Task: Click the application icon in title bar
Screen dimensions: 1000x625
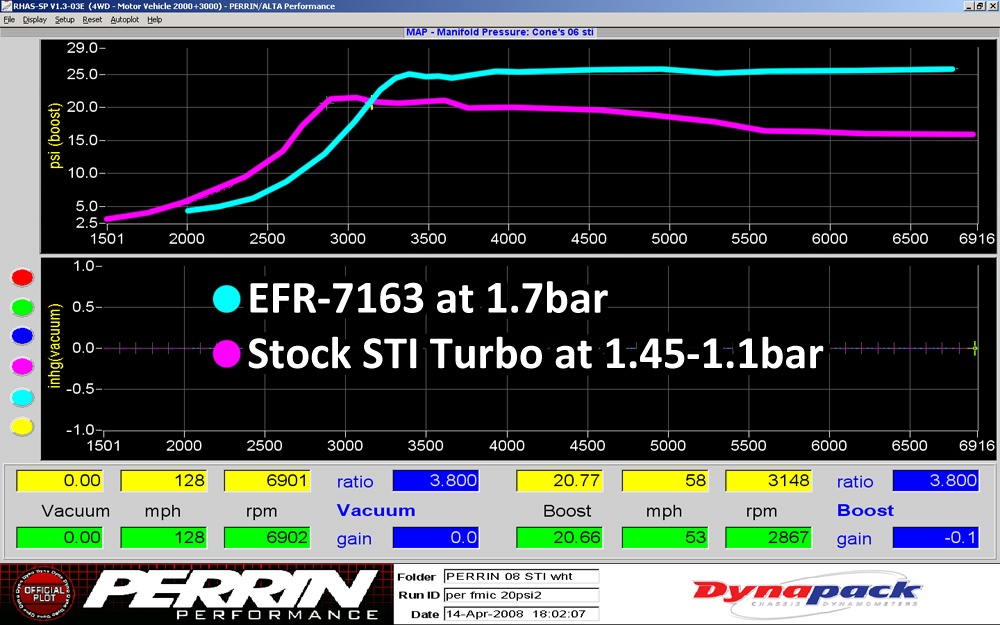Action: (x=6, y=6)
